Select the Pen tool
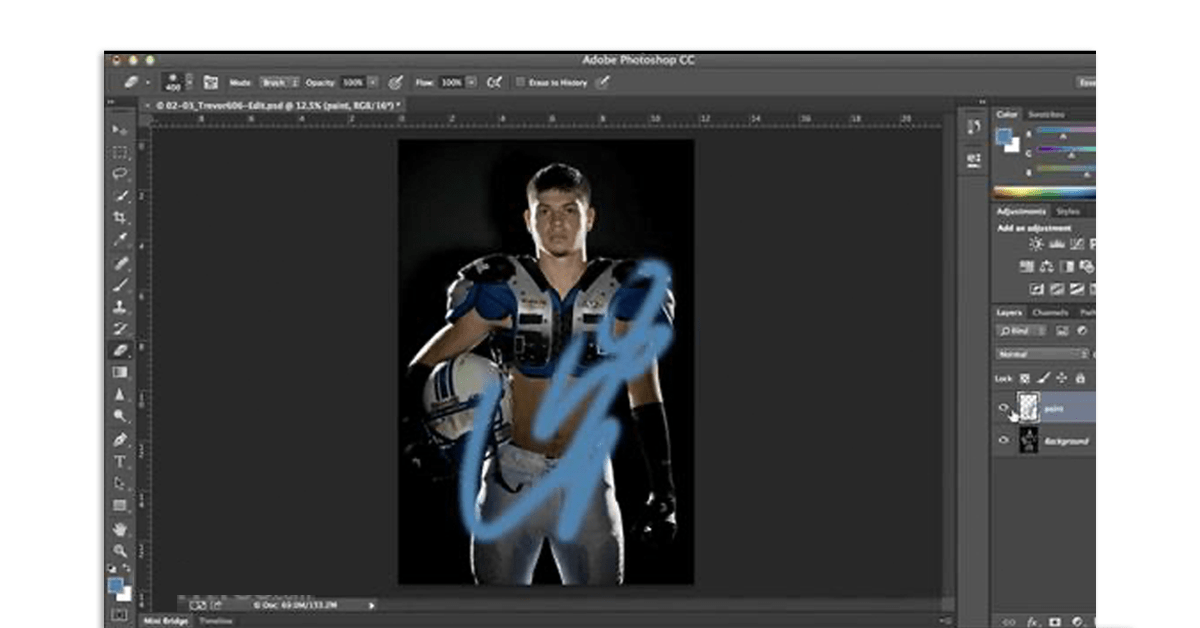The image size is (1200, 628). pyautogui.click(x=120, y=440)
